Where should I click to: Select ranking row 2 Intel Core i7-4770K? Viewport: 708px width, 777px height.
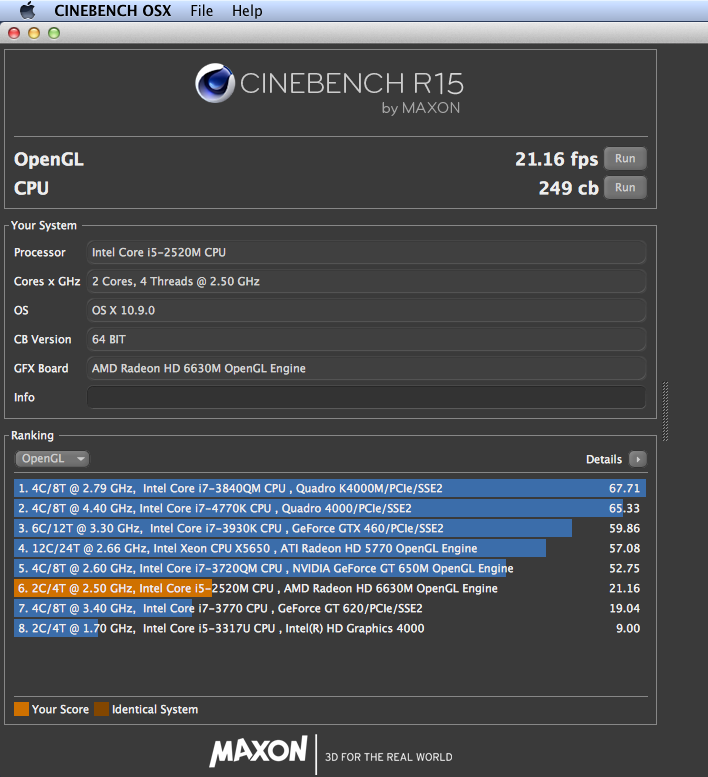coord(330,508)
